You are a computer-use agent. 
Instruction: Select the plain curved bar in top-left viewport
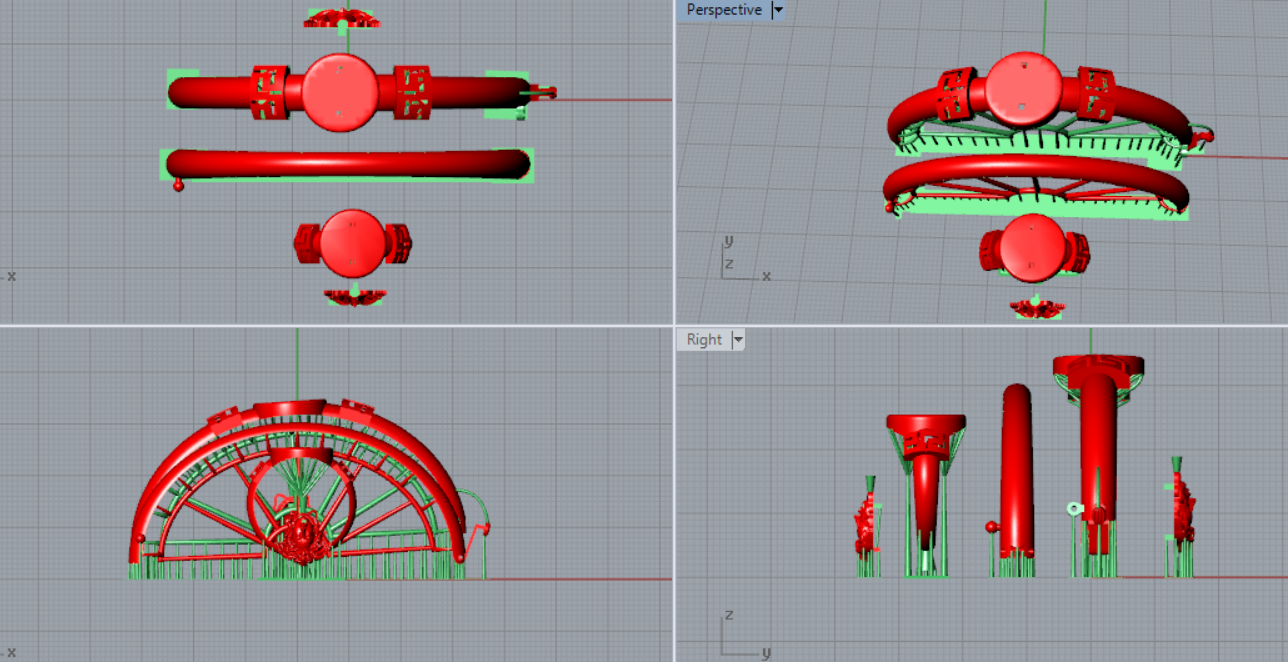click(x=347, y=165)
